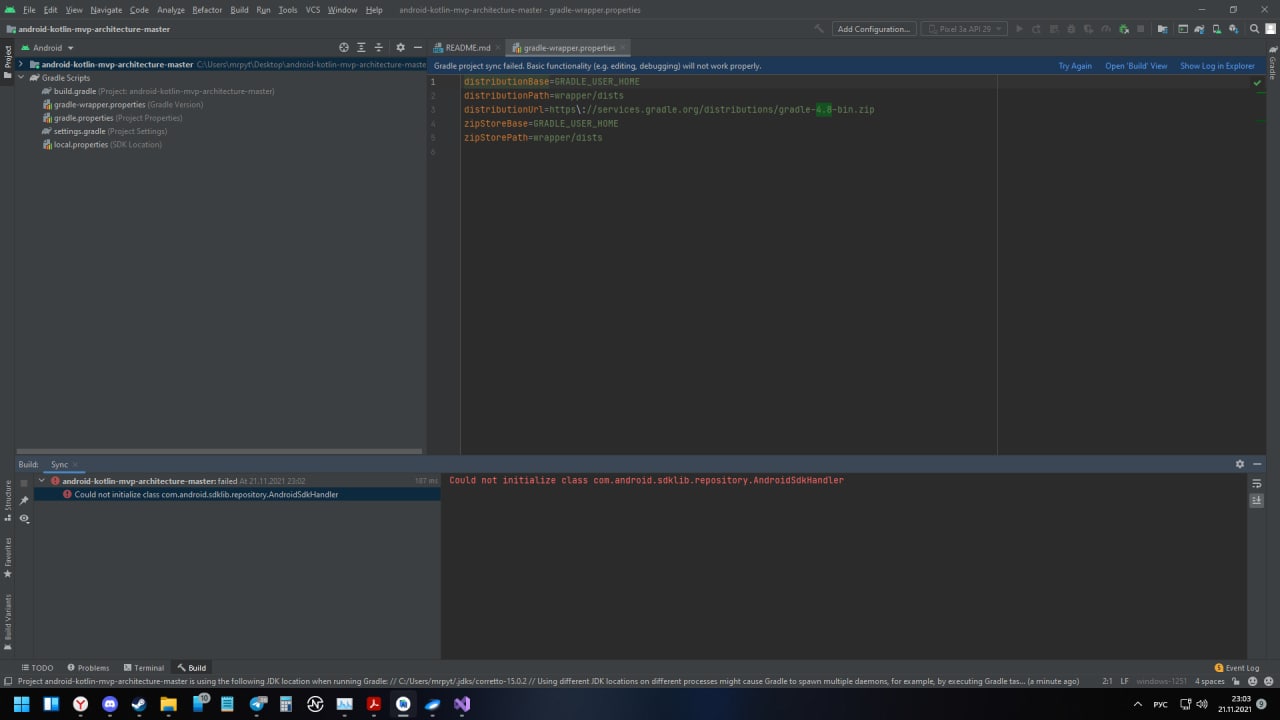Click the Project panel horizontal scrollbar
1280x720 pixels.
220,451
